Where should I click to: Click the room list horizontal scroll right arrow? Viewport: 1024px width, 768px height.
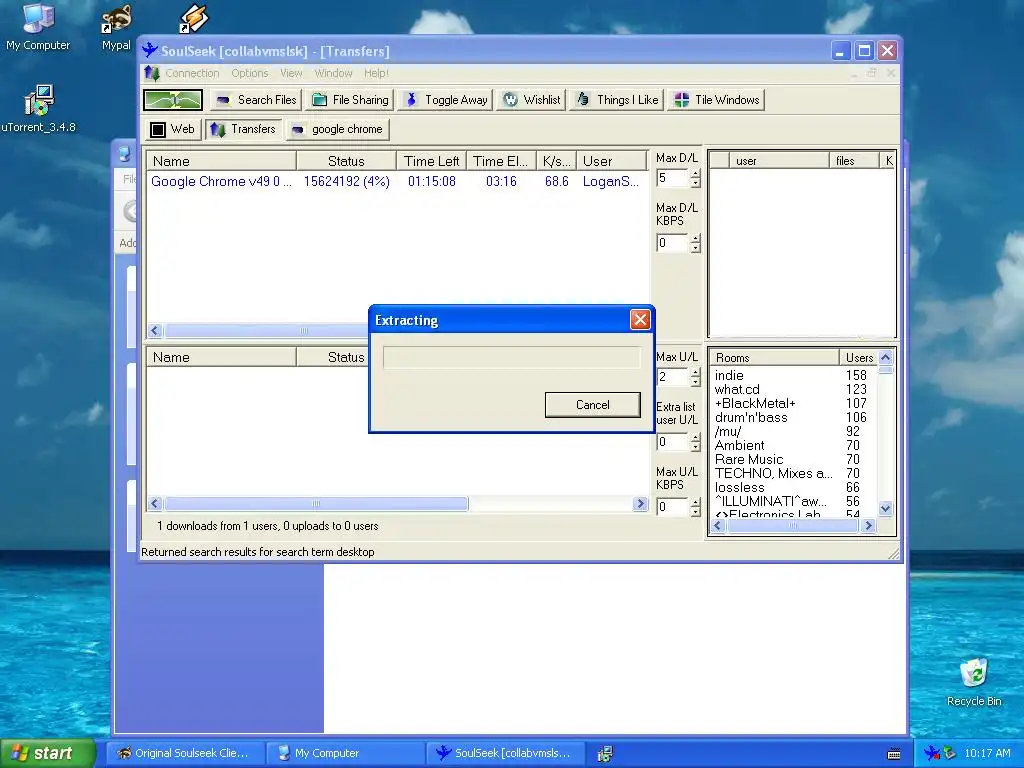click(x=868, y=526)
